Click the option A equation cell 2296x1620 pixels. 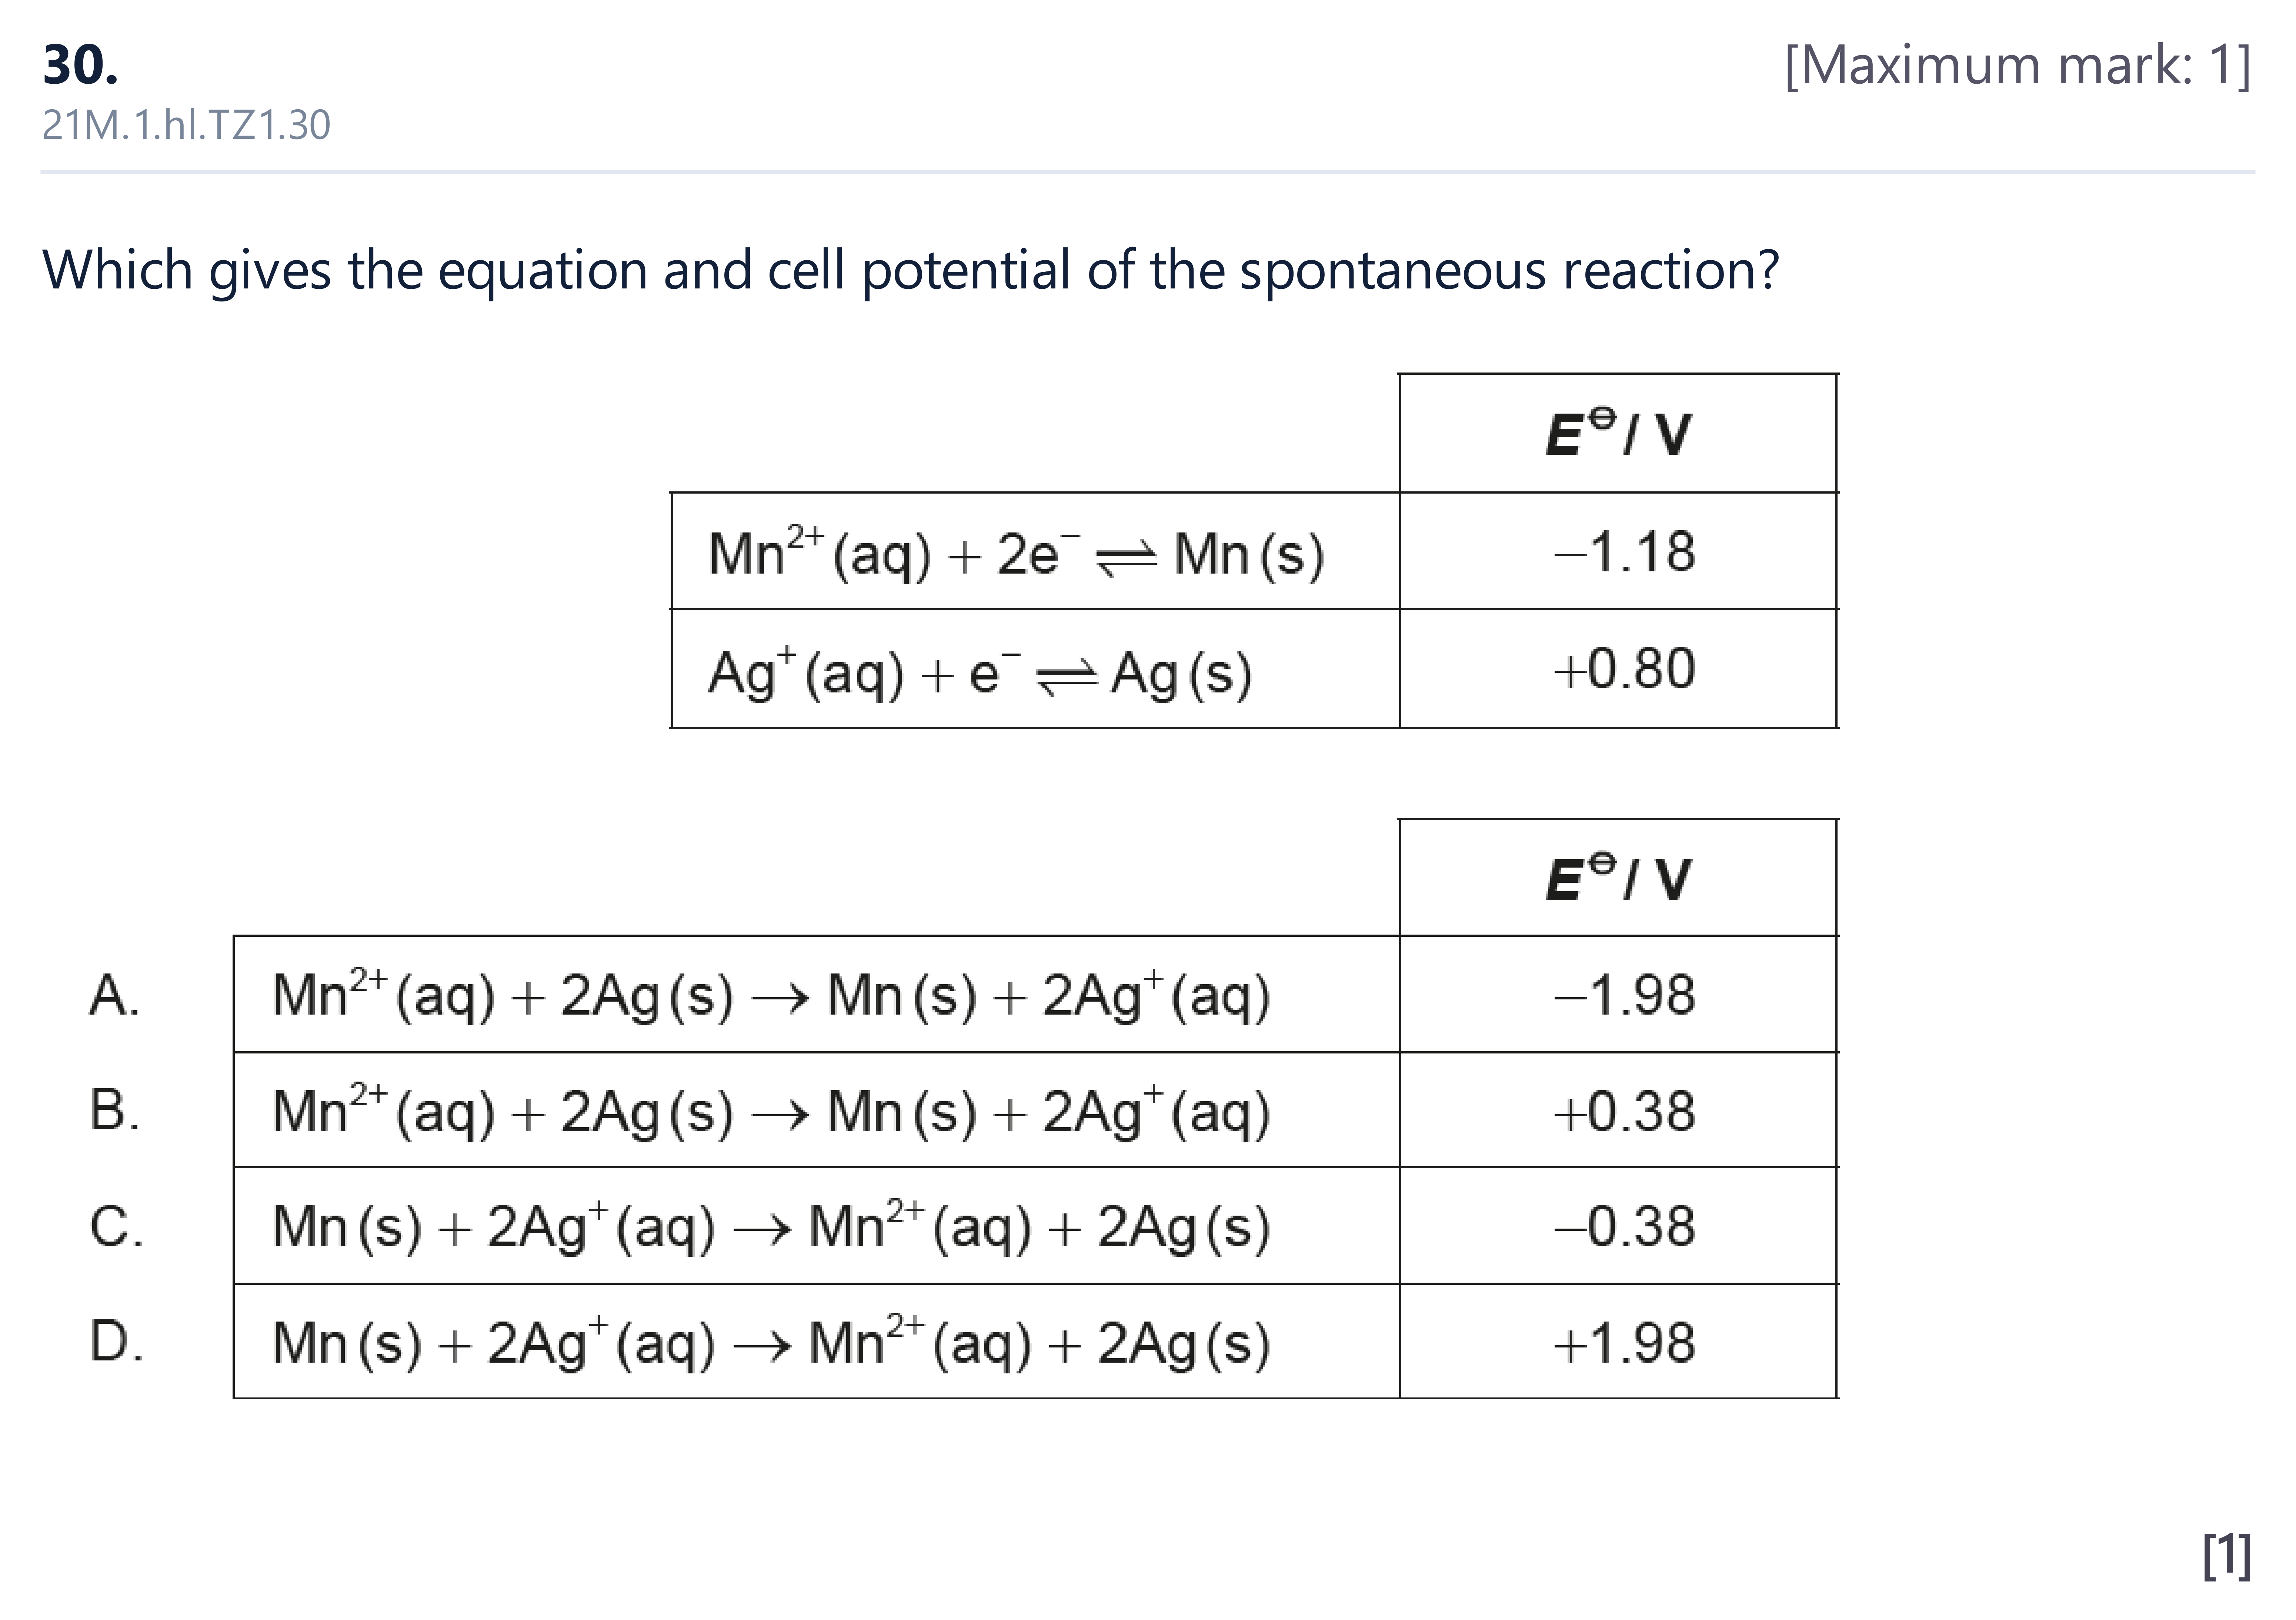816,994
